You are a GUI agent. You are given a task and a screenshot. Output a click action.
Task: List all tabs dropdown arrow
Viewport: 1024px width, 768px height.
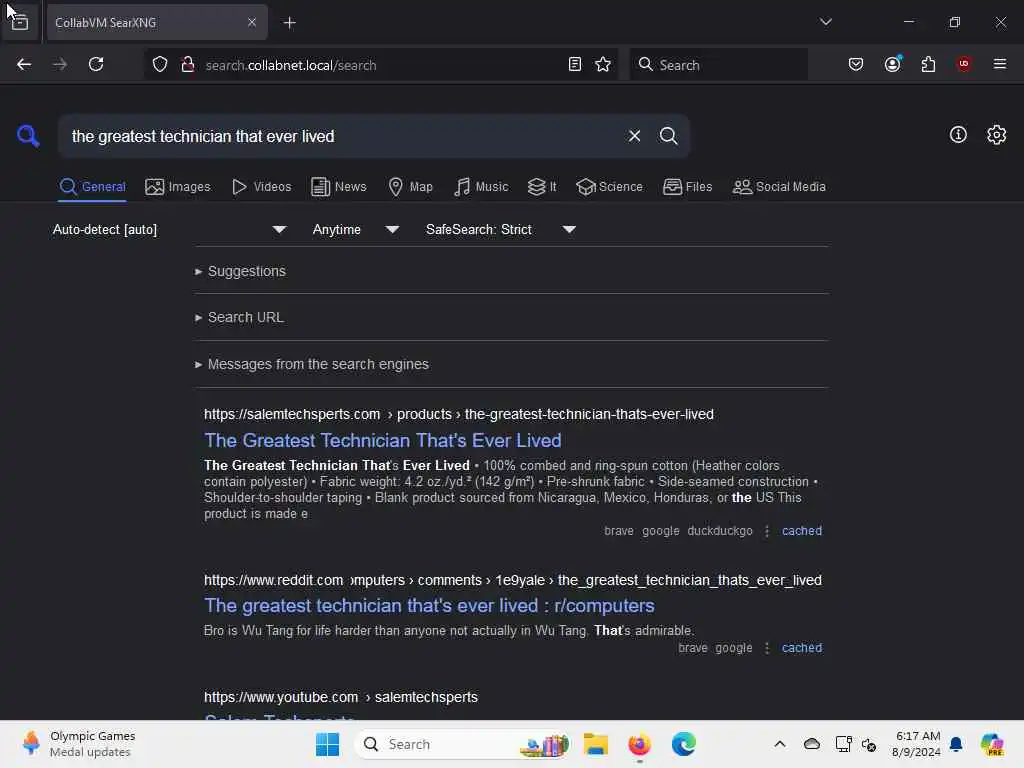click(825, 22)
